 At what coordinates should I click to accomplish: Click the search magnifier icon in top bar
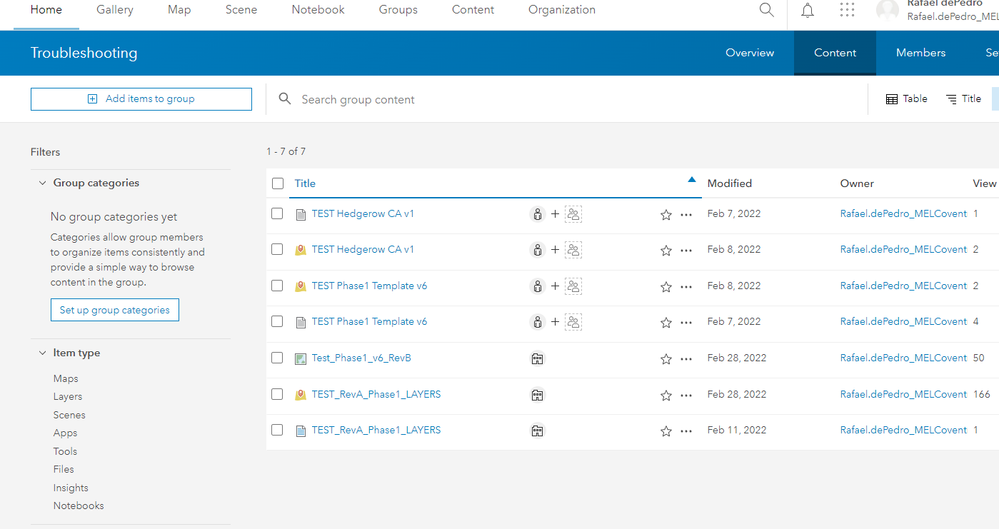click(766, 10)
